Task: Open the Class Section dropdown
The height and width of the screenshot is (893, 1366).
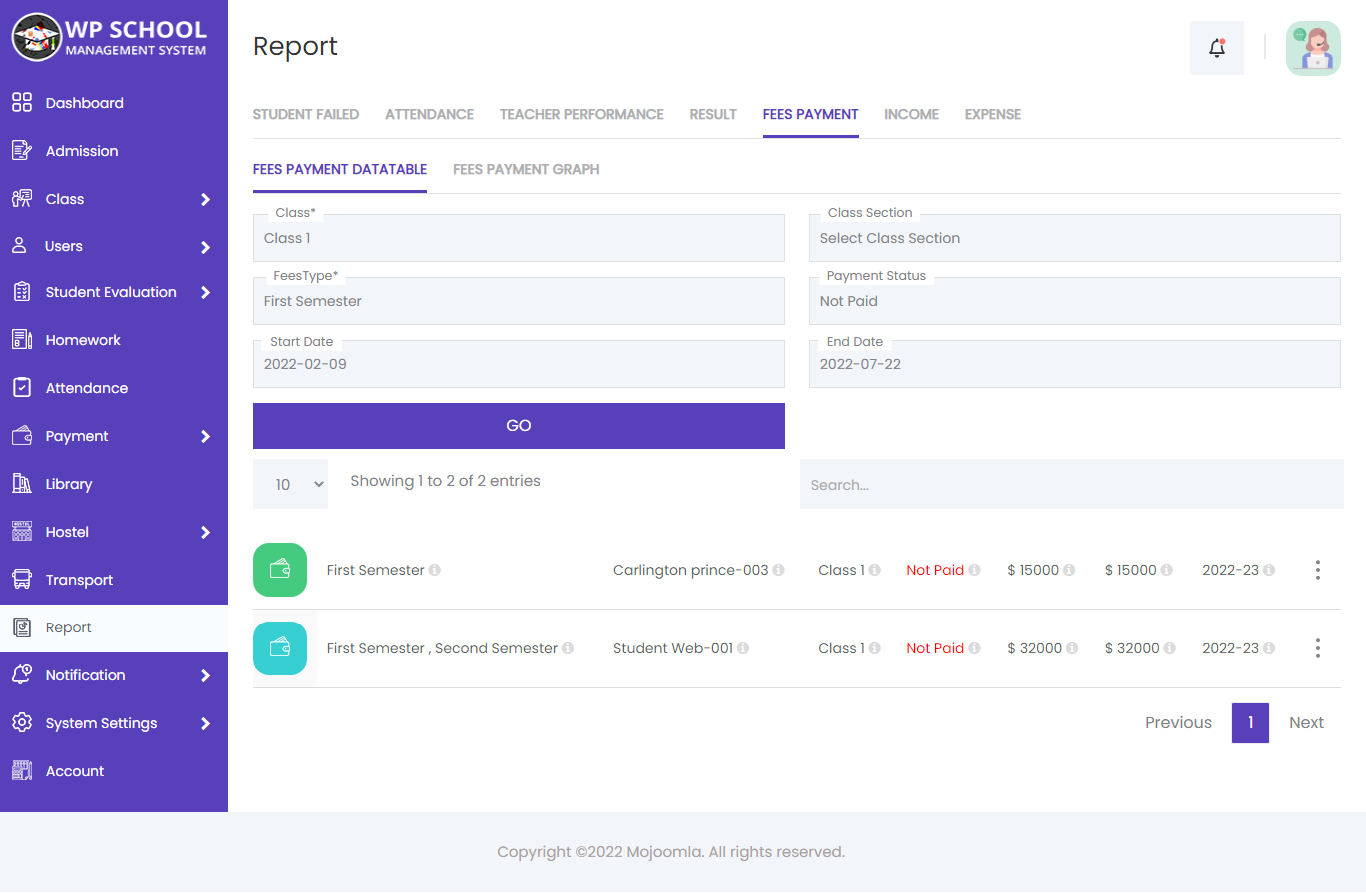Action: coord(1075,238)
